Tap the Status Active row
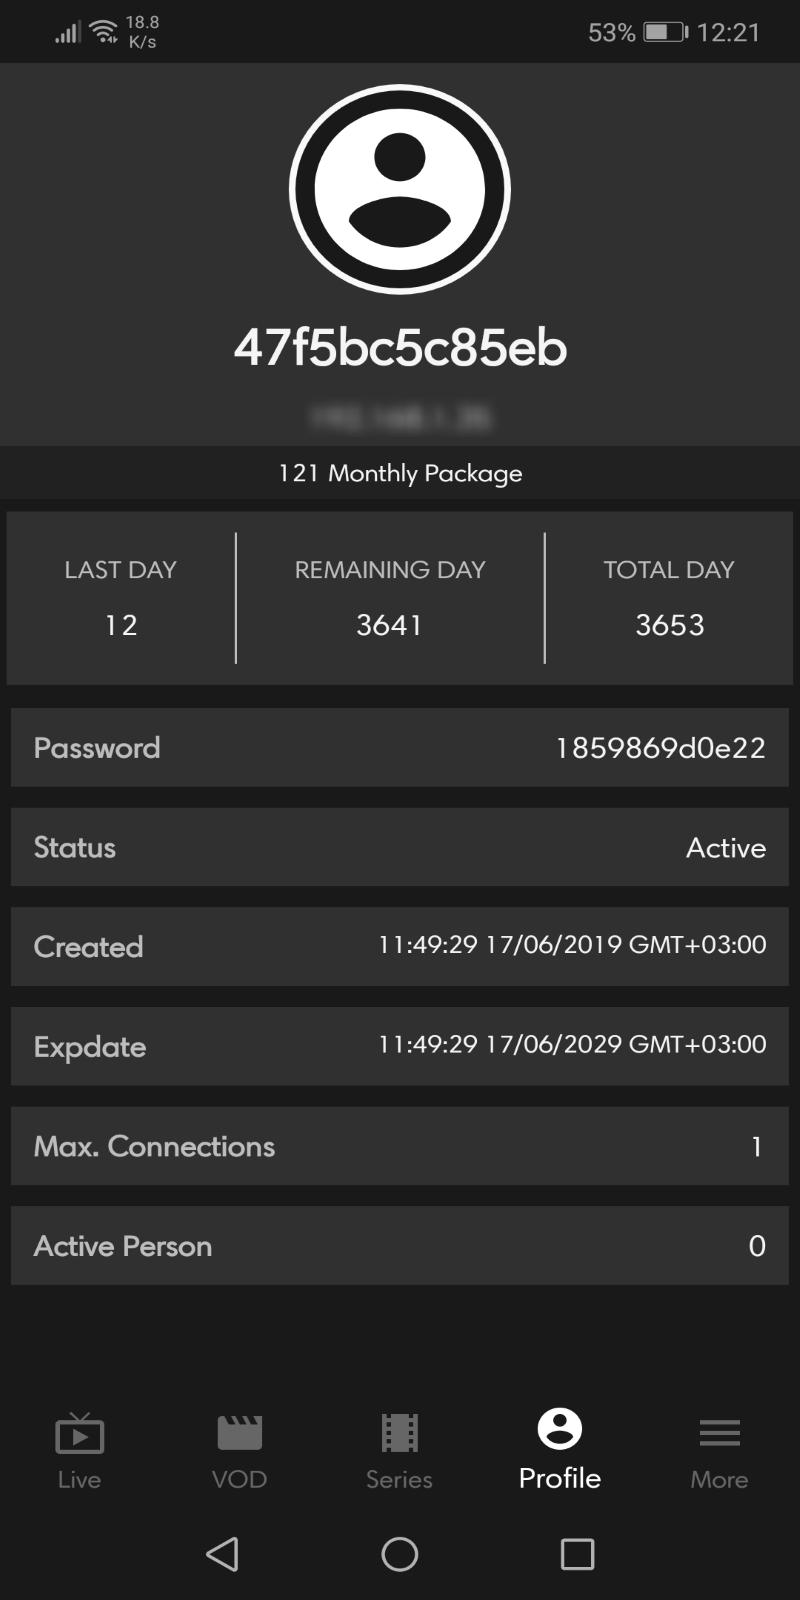 (400, 847)
